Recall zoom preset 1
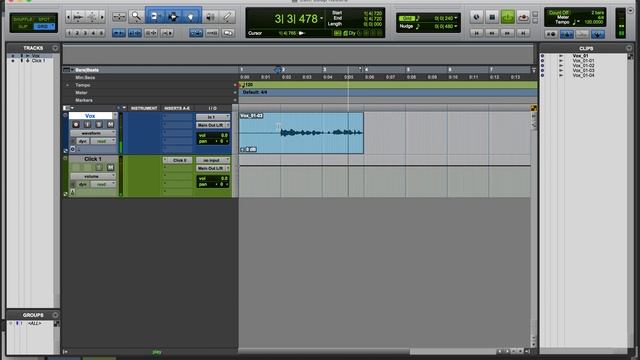The height and width of the screenshot is (360, 640). (69, 33)
